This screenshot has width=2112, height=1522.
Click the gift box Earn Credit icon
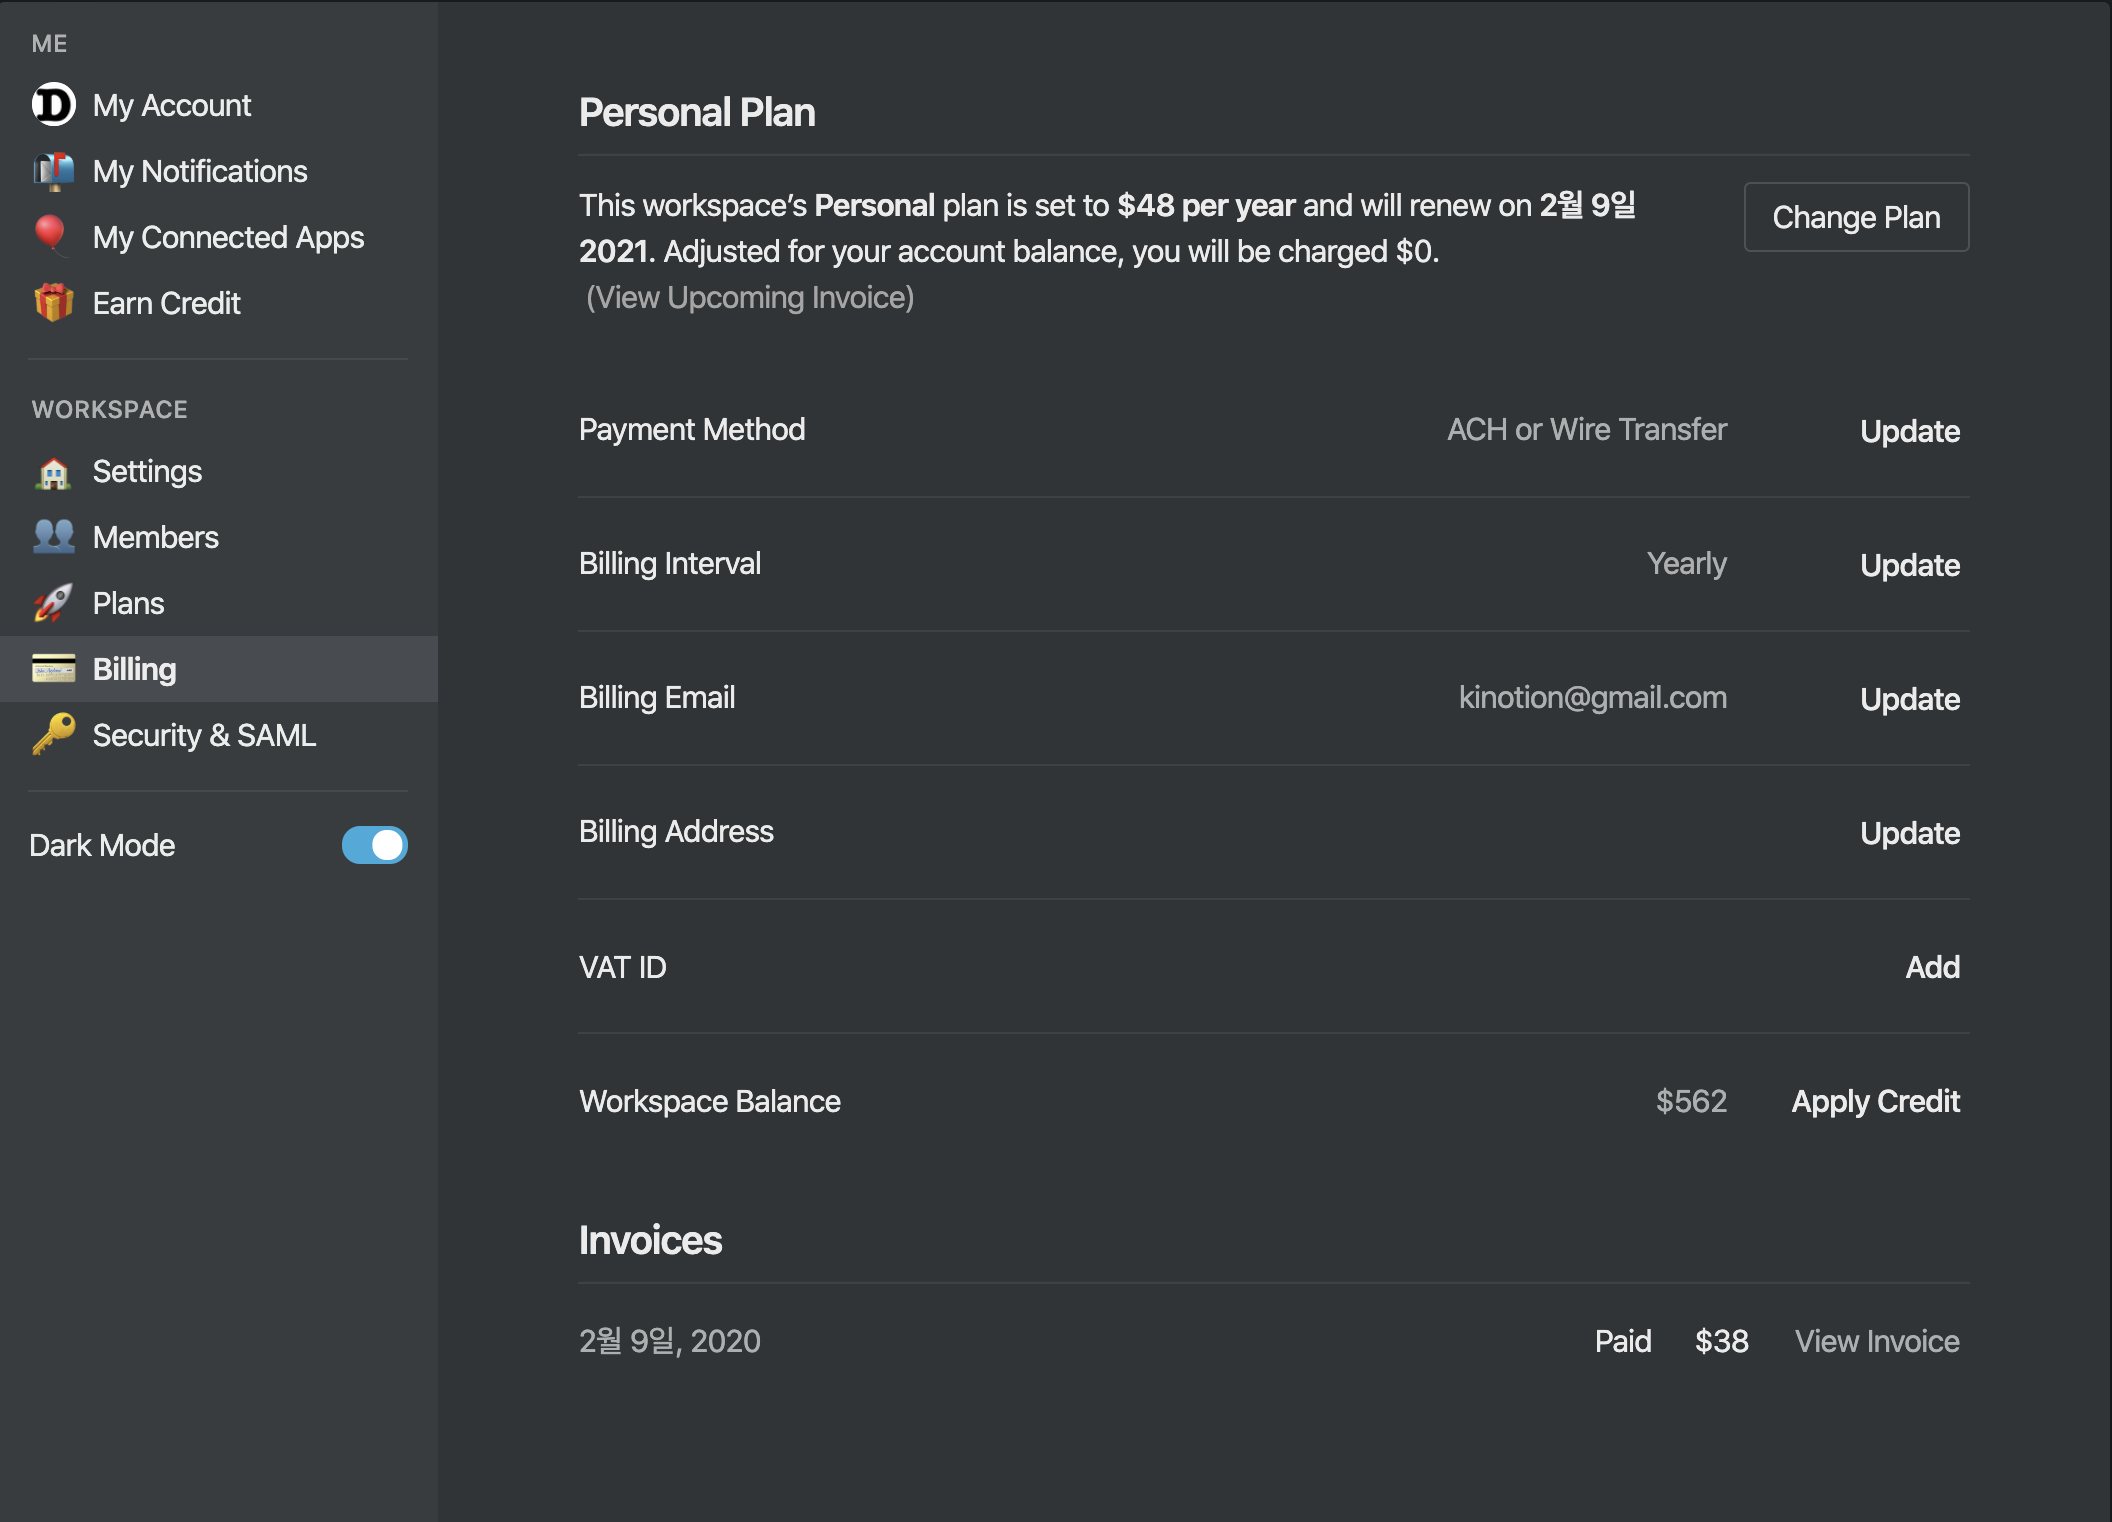click(53, 302)
